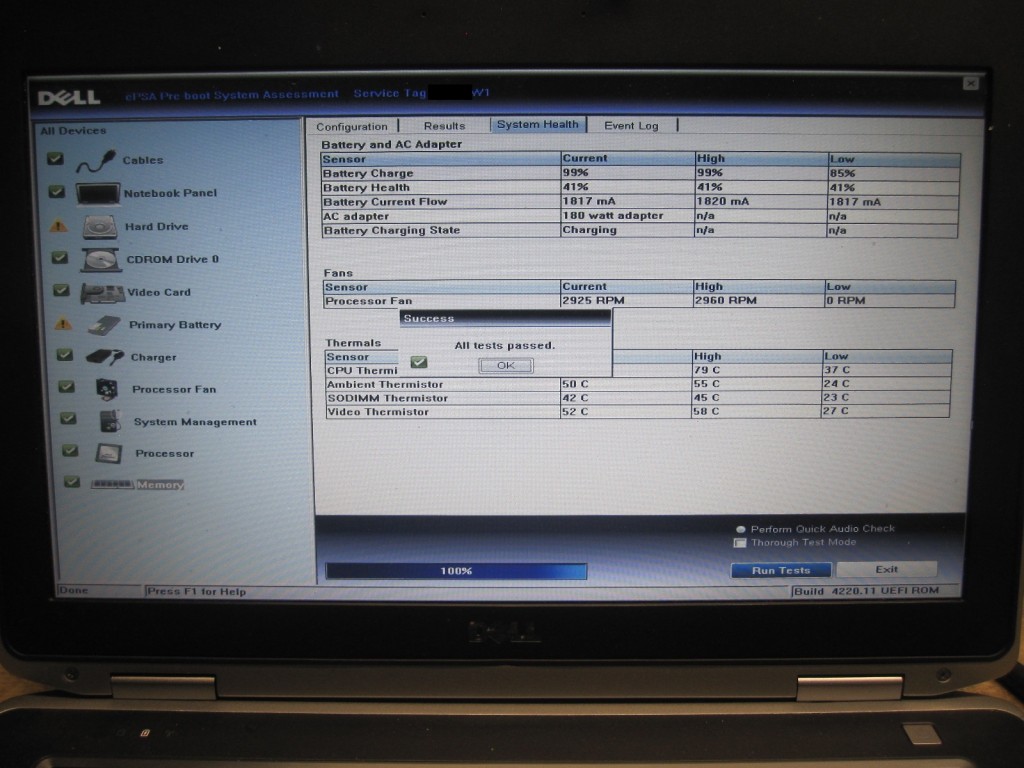The height and width of the screenshot is (768, 1024).
Task: Click the 2925 RPM fan value
Action: click(x=593, y=300)
